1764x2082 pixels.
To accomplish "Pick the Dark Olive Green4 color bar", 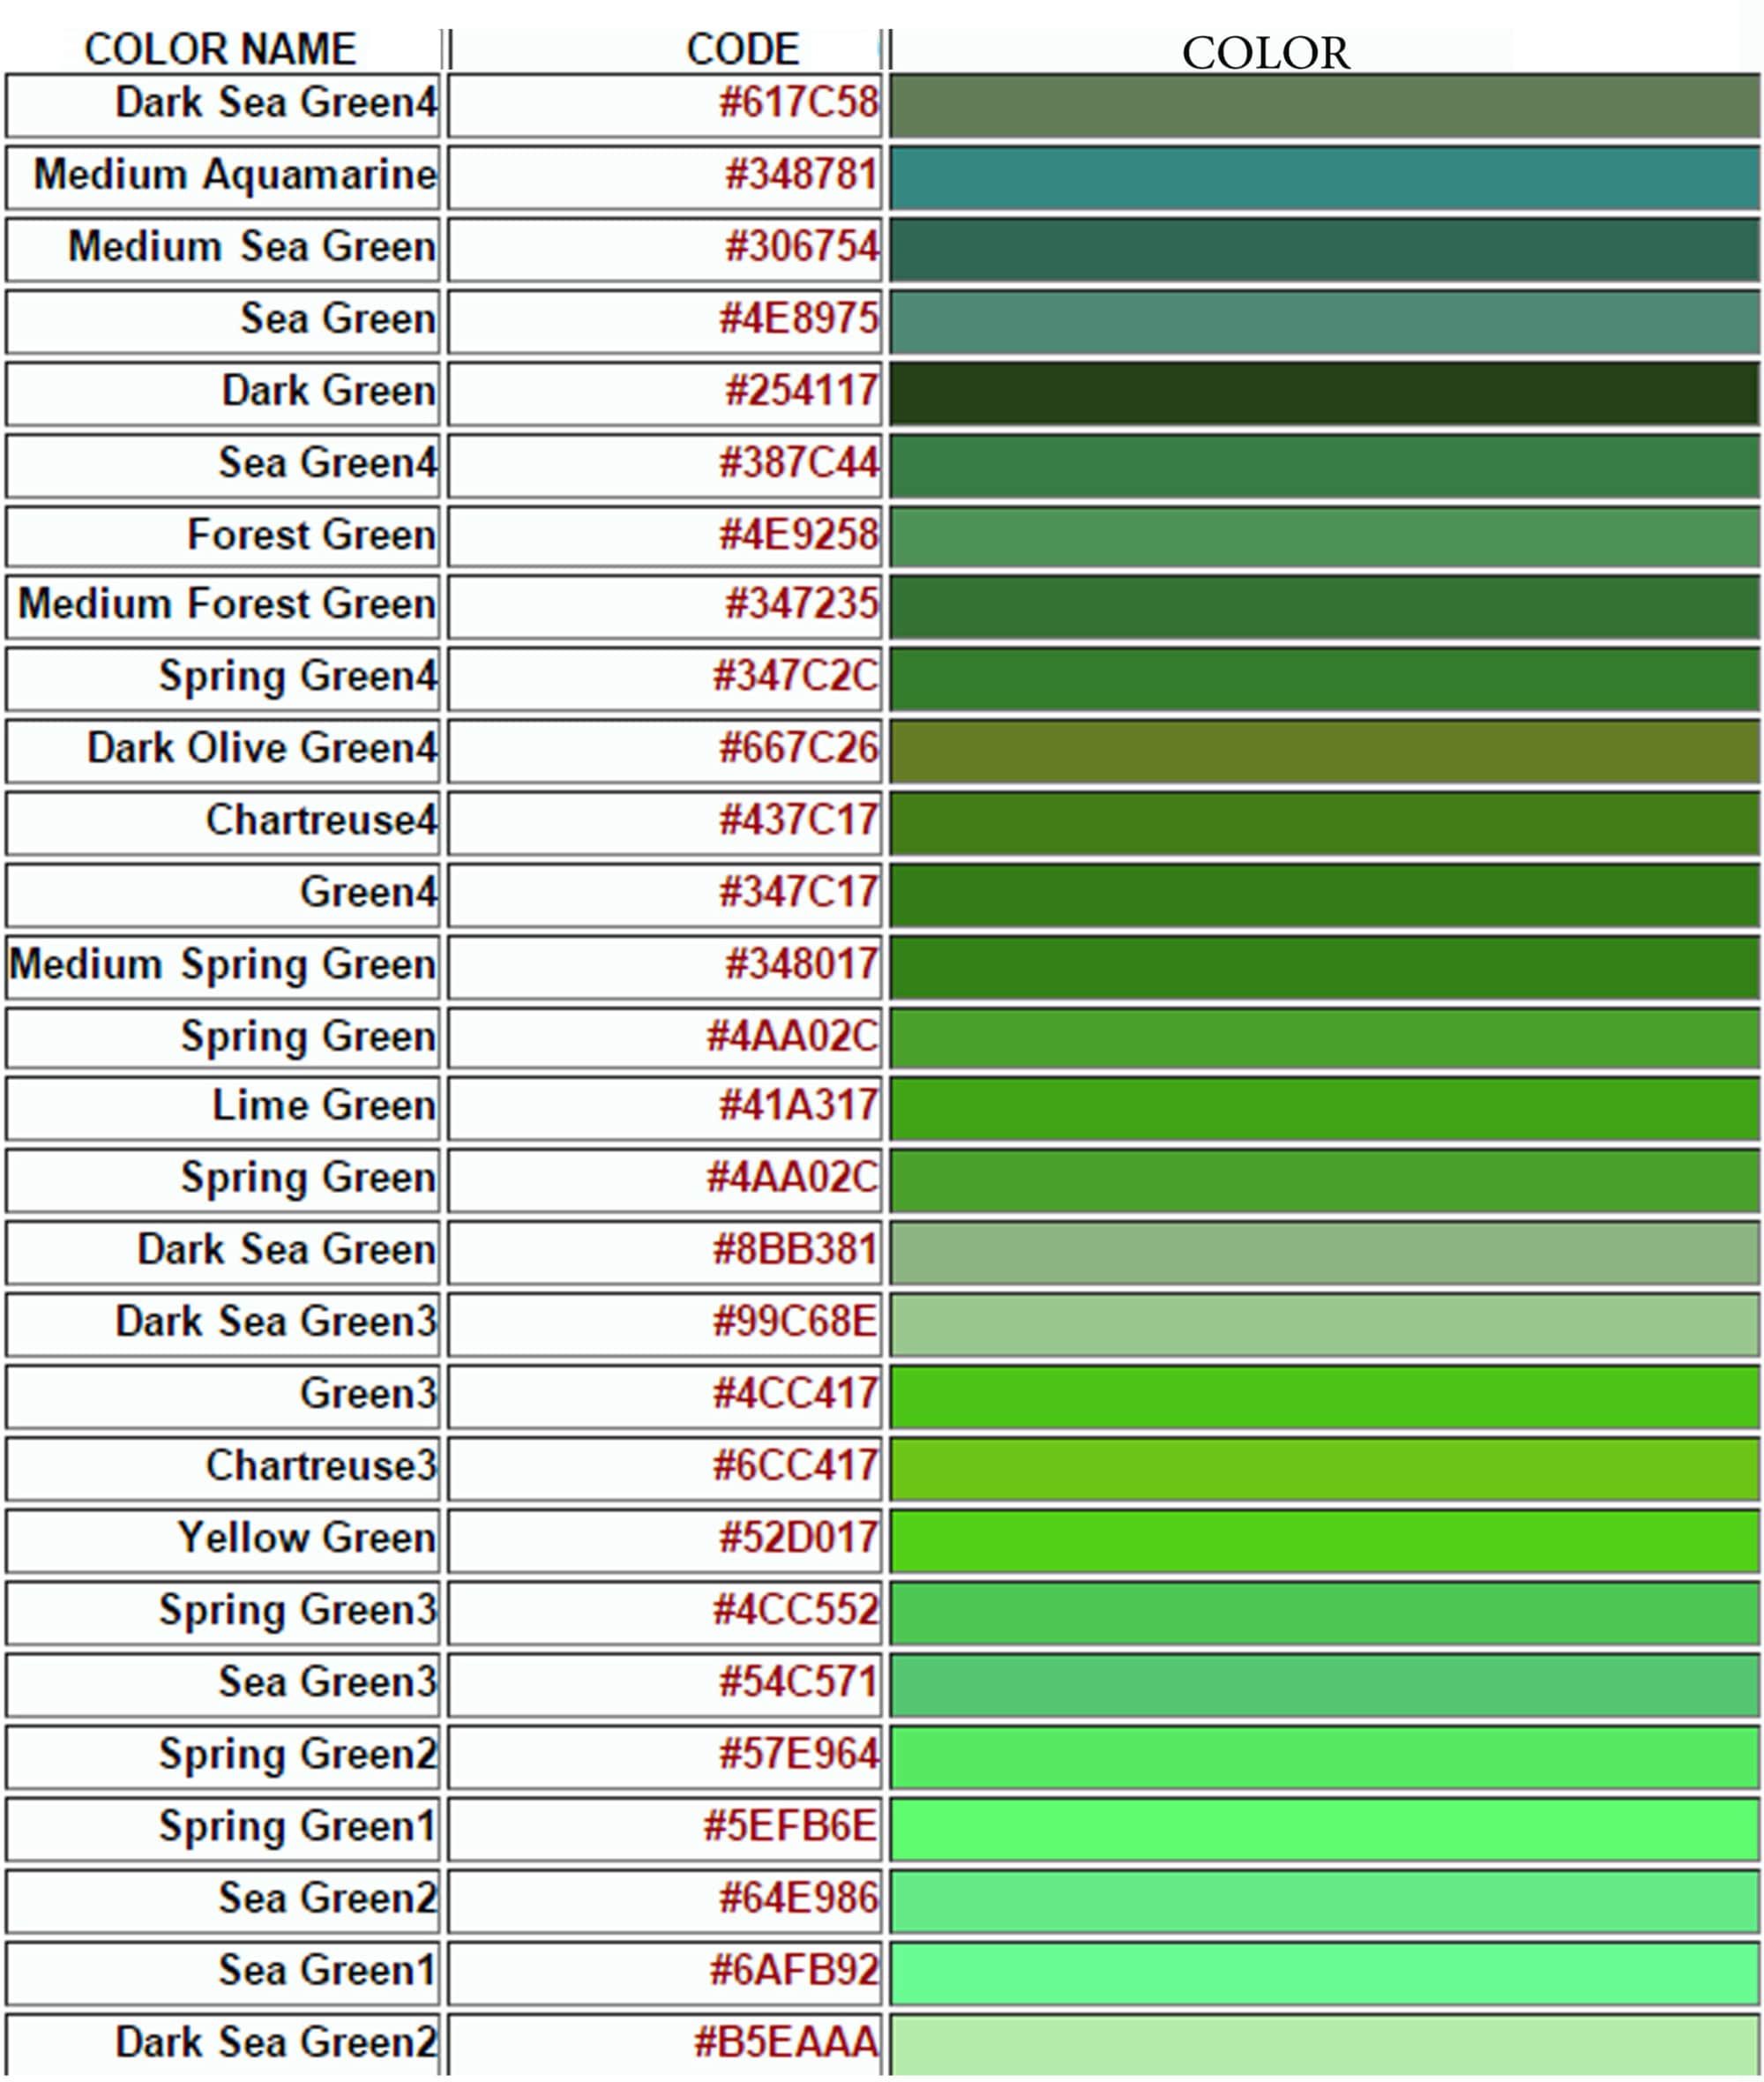I will coord(1324,751).
